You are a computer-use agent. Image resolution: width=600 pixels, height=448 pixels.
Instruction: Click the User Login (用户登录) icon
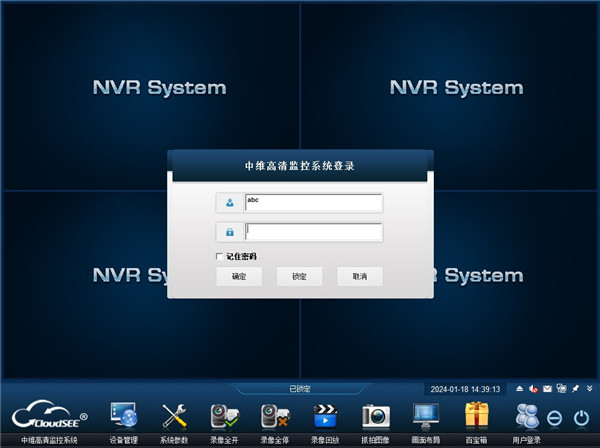click(x=528, y=416)
